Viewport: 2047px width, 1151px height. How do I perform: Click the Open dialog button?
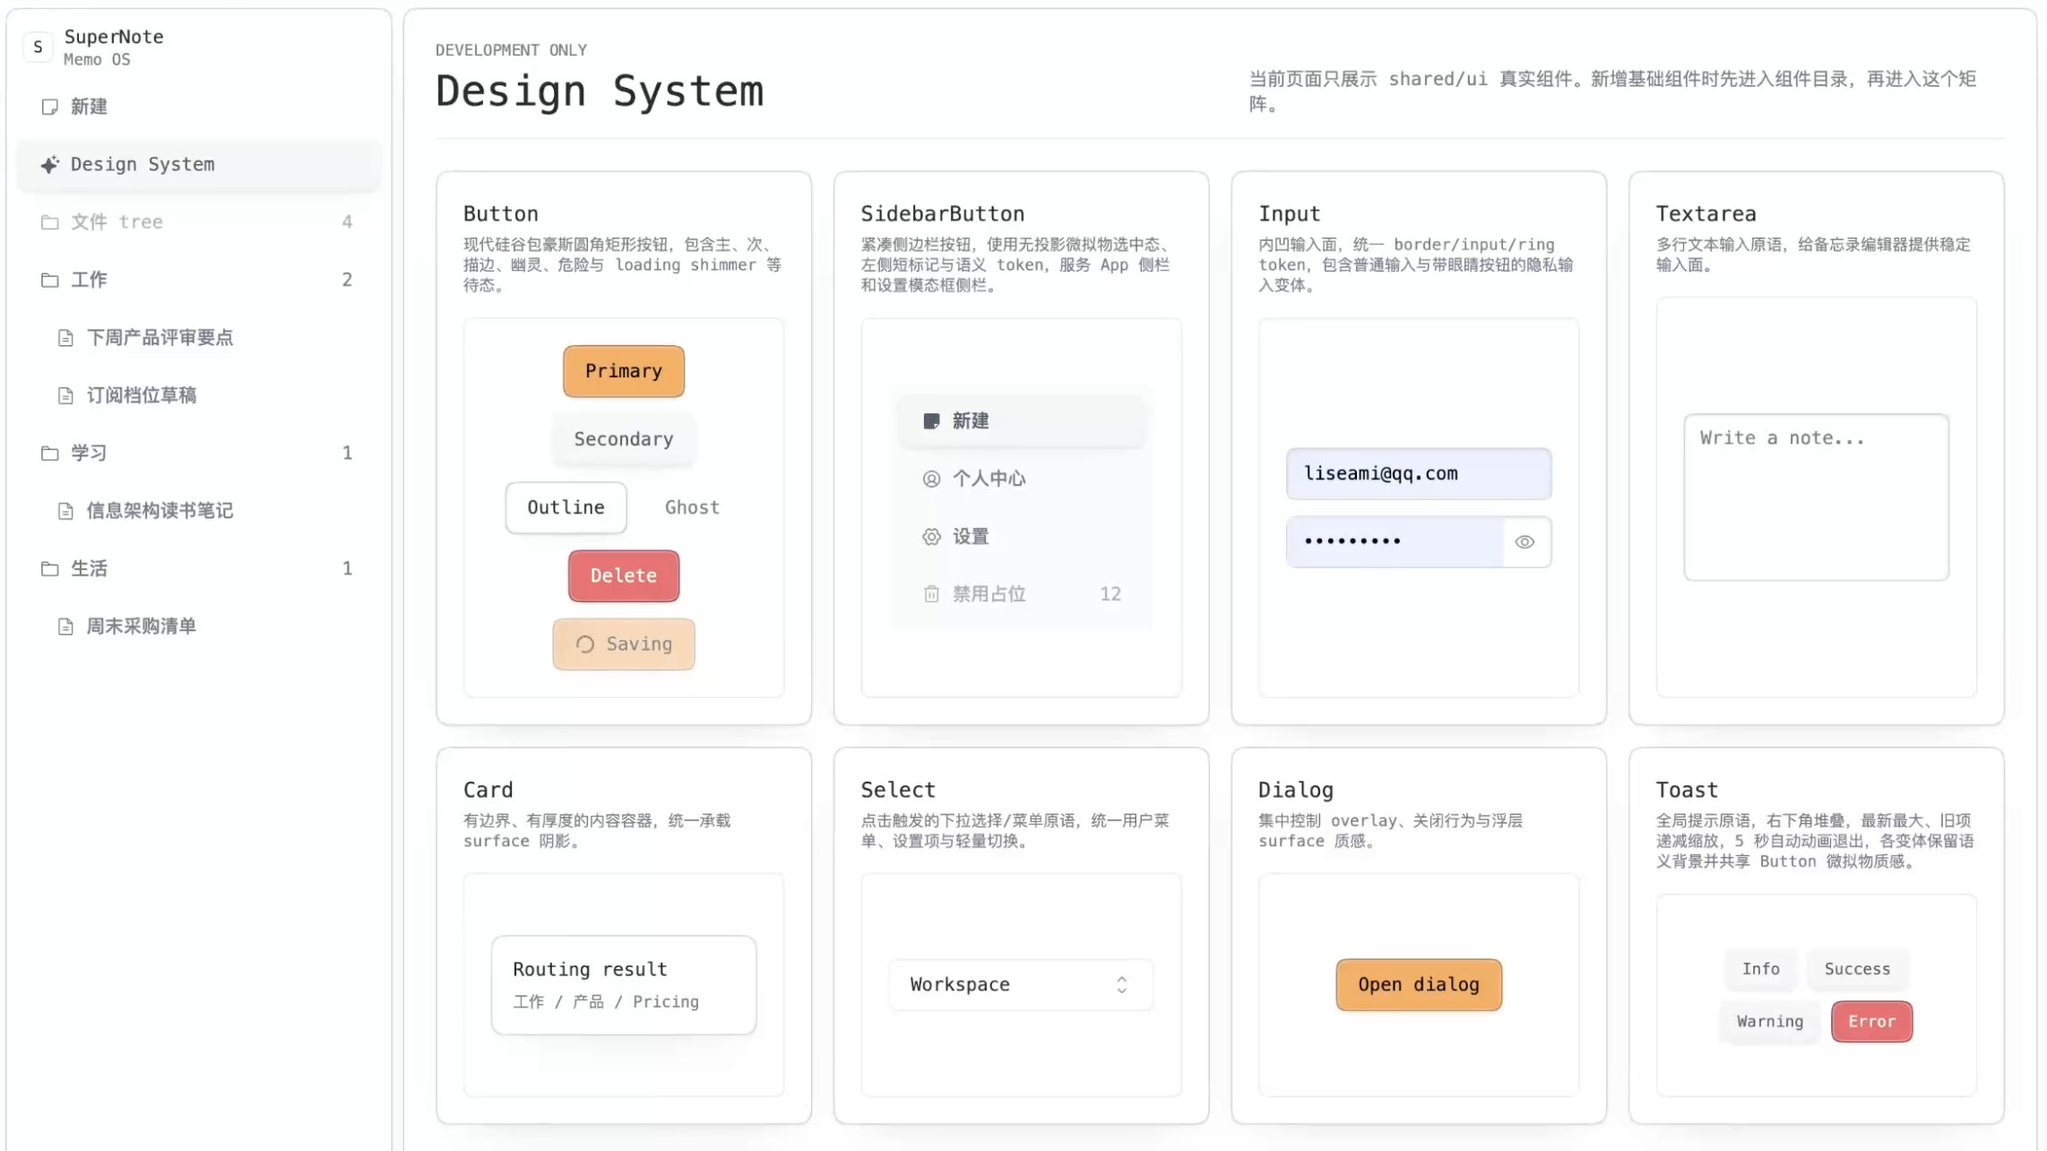[x=1418, y=985]
